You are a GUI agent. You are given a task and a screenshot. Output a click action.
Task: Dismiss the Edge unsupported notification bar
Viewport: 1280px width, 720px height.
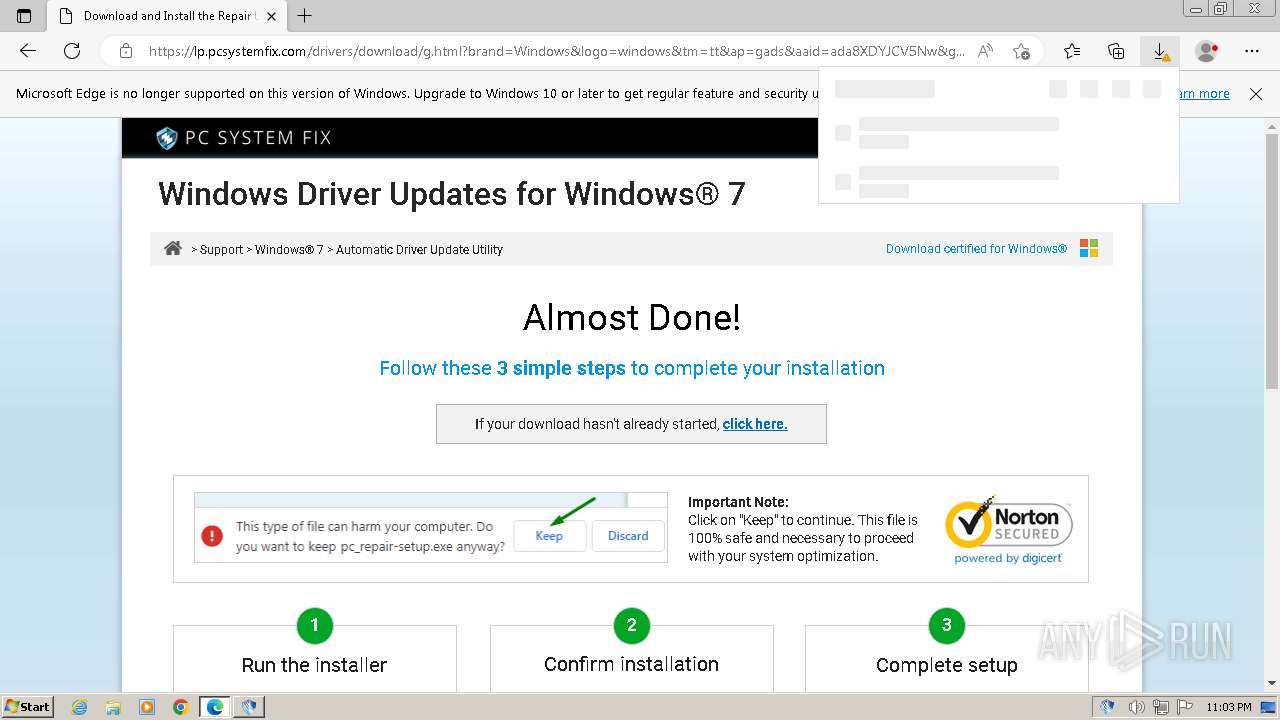1256,94
